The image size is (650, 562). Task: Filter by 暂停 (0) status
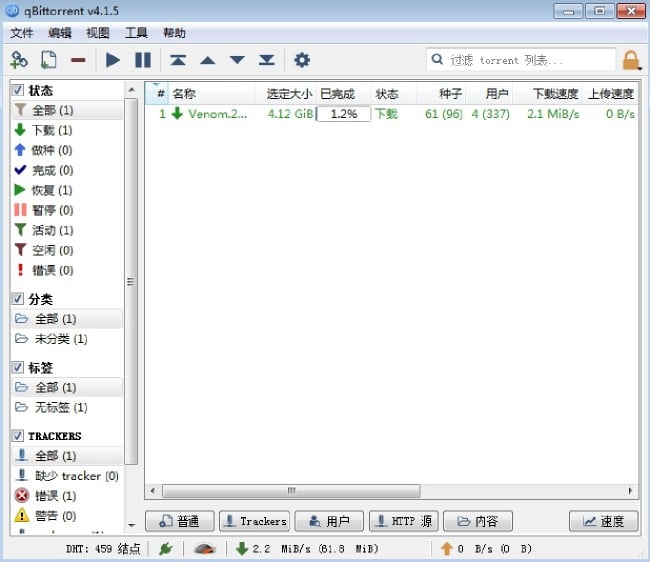[x=68, y=210]
